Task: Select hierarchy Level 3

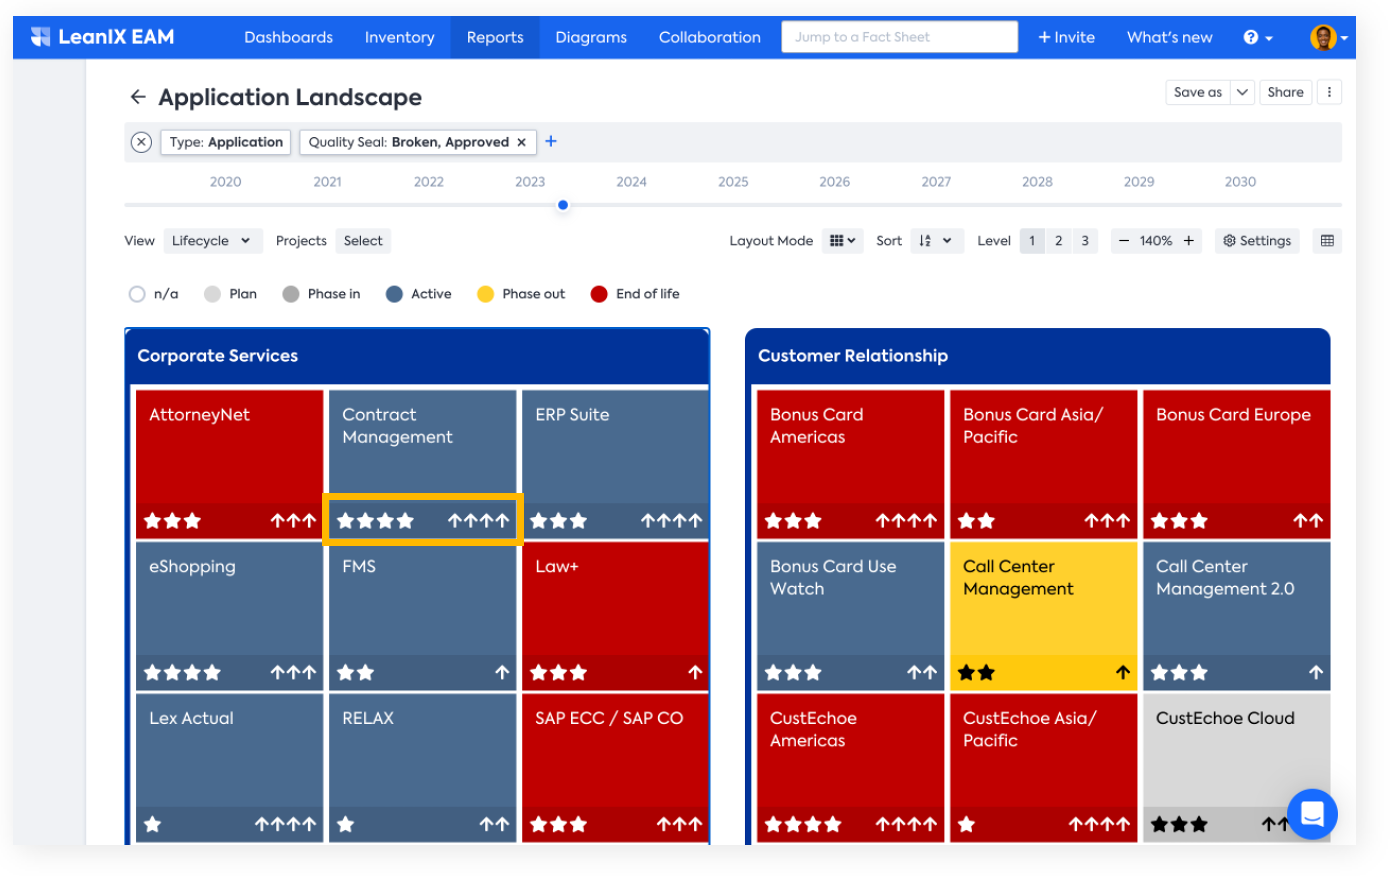Action: pyautogui.click(x=1085, y=241)
